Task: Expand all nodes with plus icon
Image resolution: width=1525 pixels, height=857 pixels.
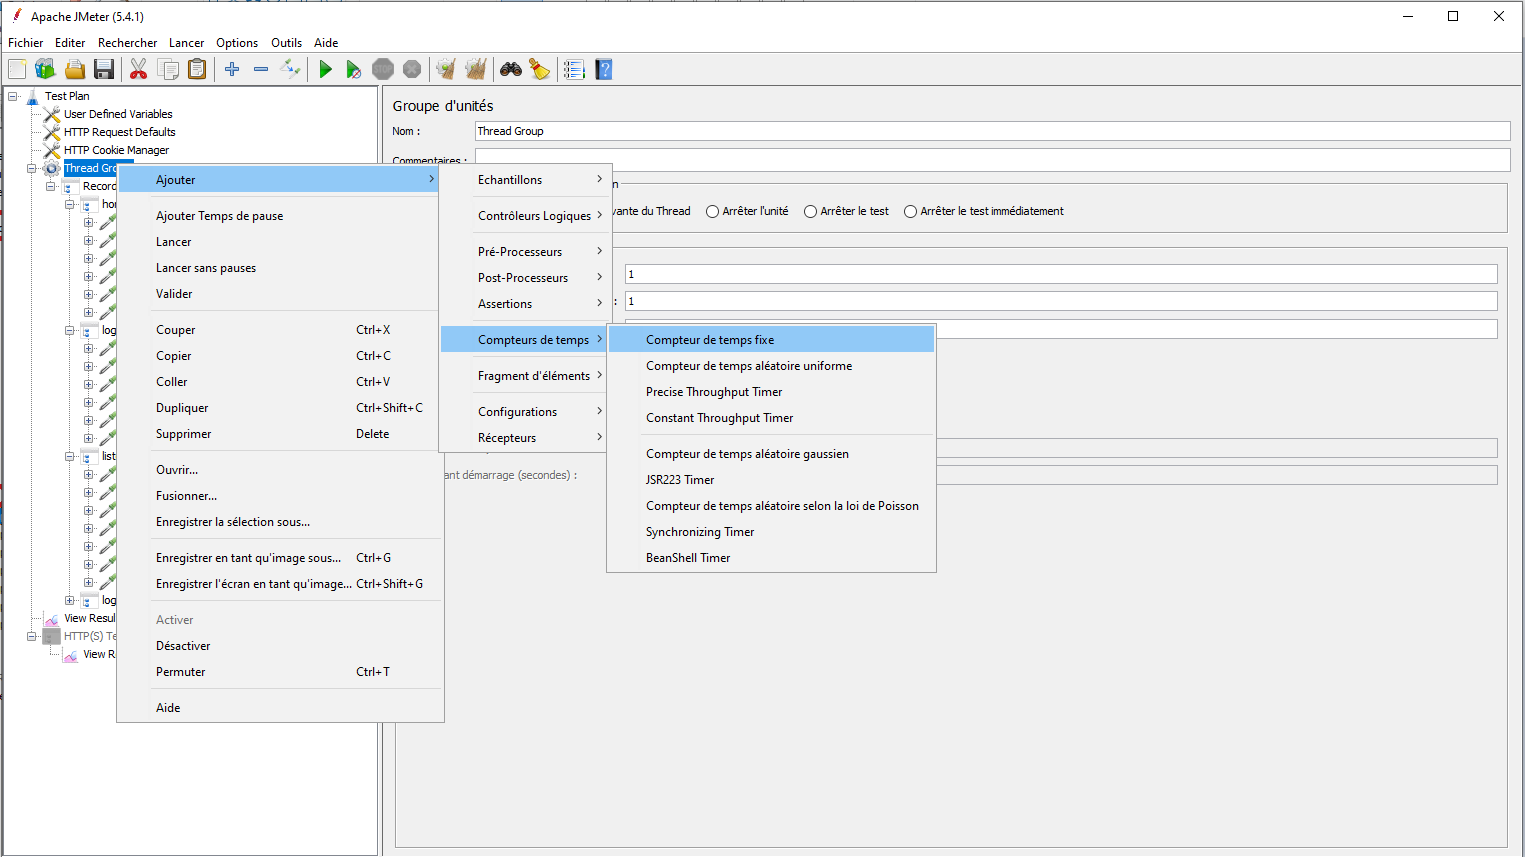Action: [232, 69]
